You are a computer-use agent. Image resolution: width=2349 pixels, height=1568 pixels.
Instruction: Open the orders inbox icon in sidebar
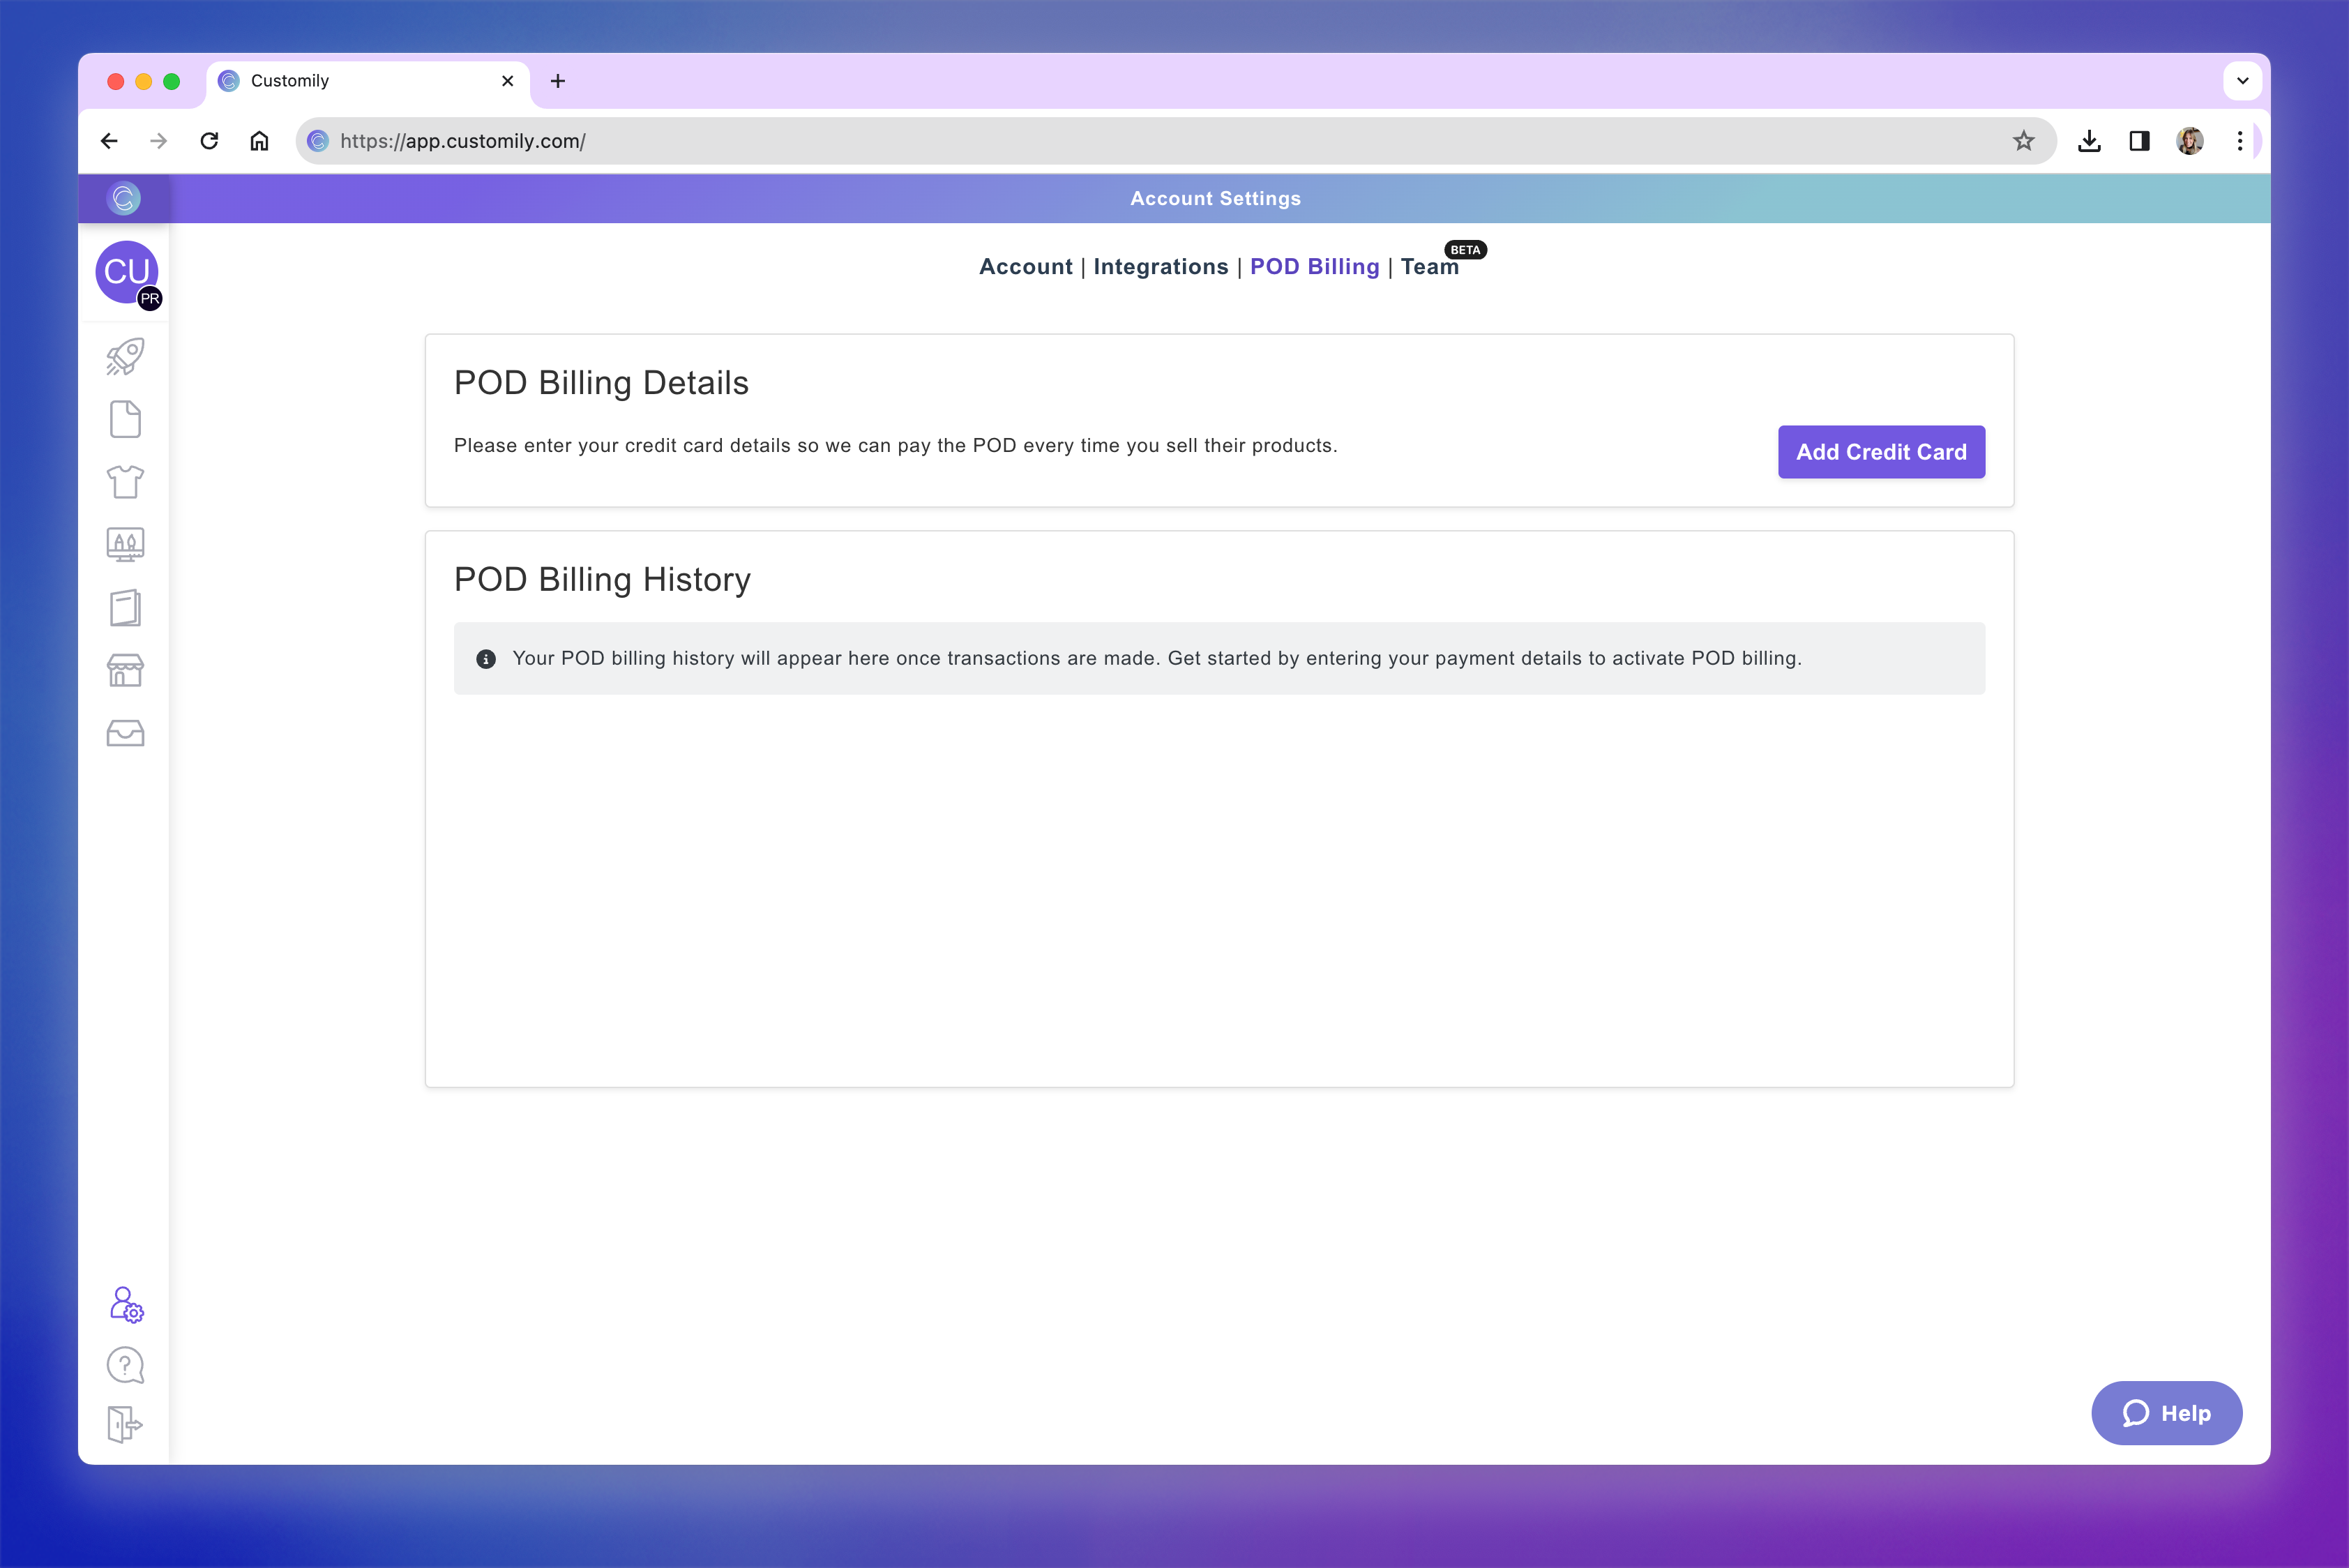(124, 733)
